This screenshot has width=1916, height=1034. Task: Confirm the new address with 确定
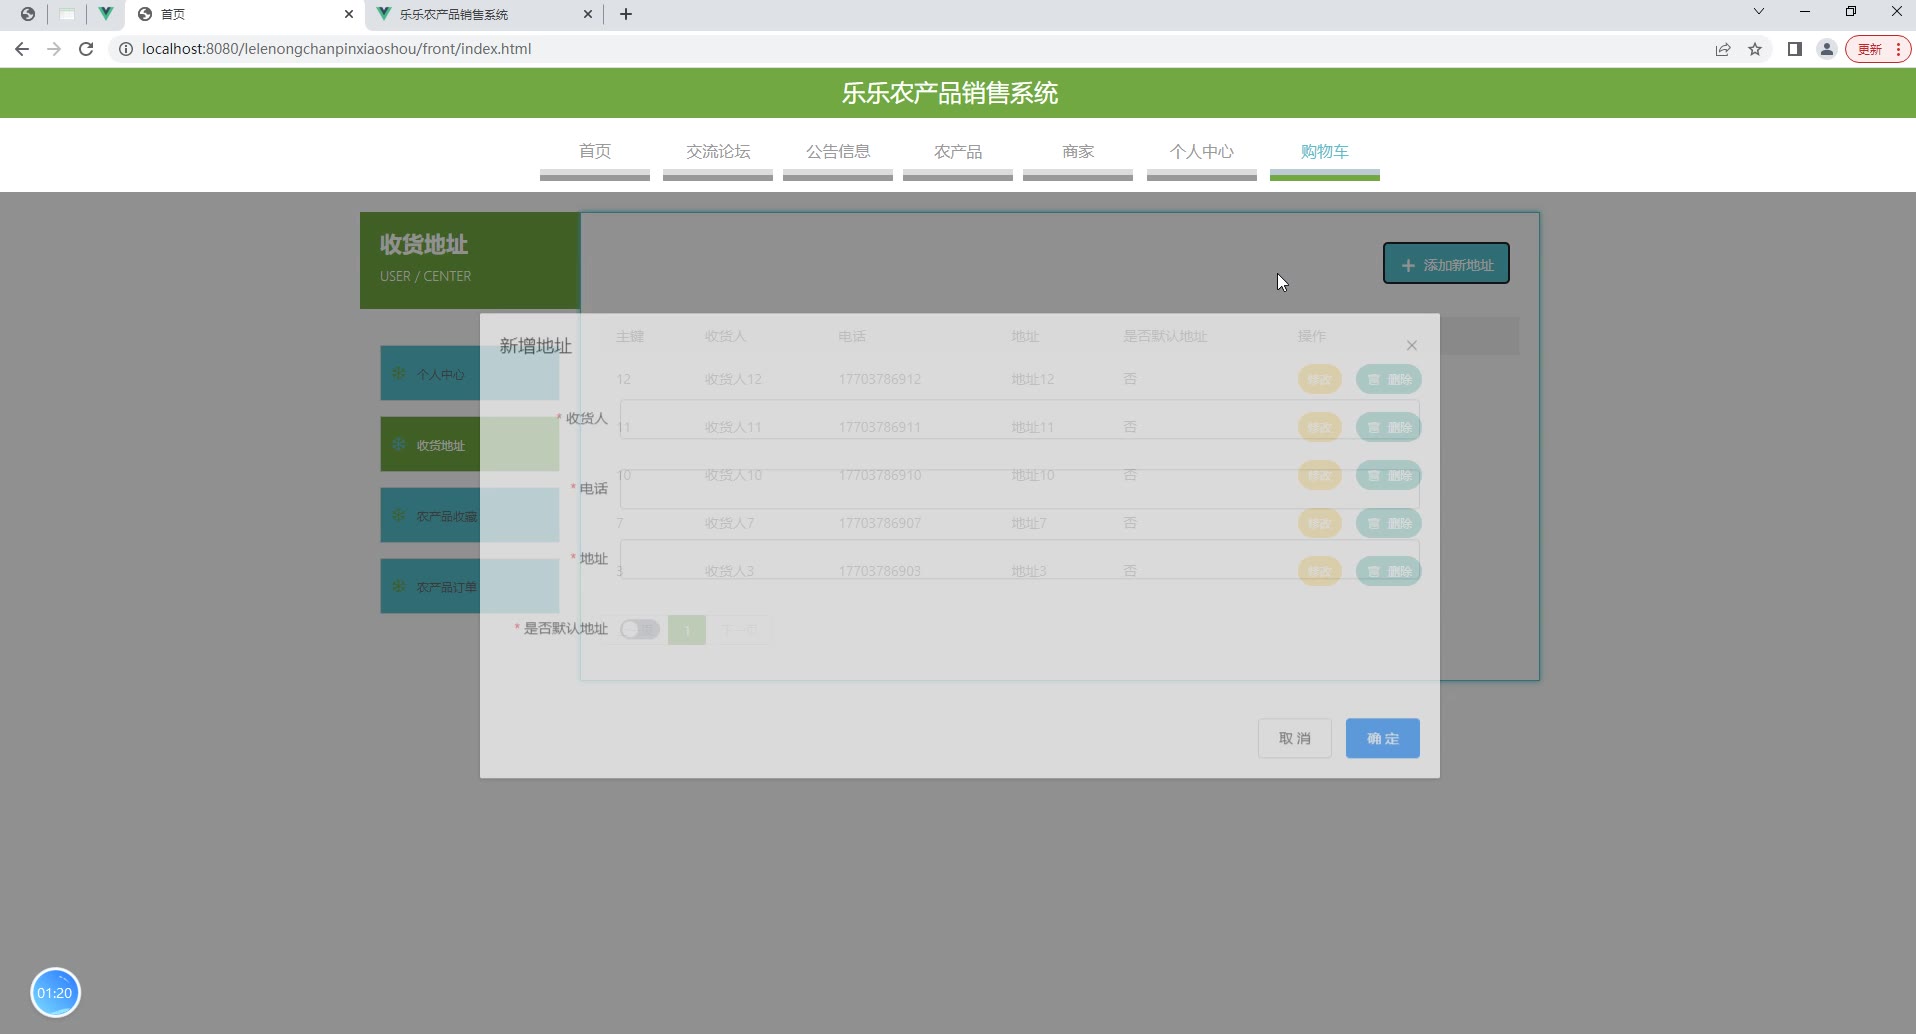point(1383,738)
